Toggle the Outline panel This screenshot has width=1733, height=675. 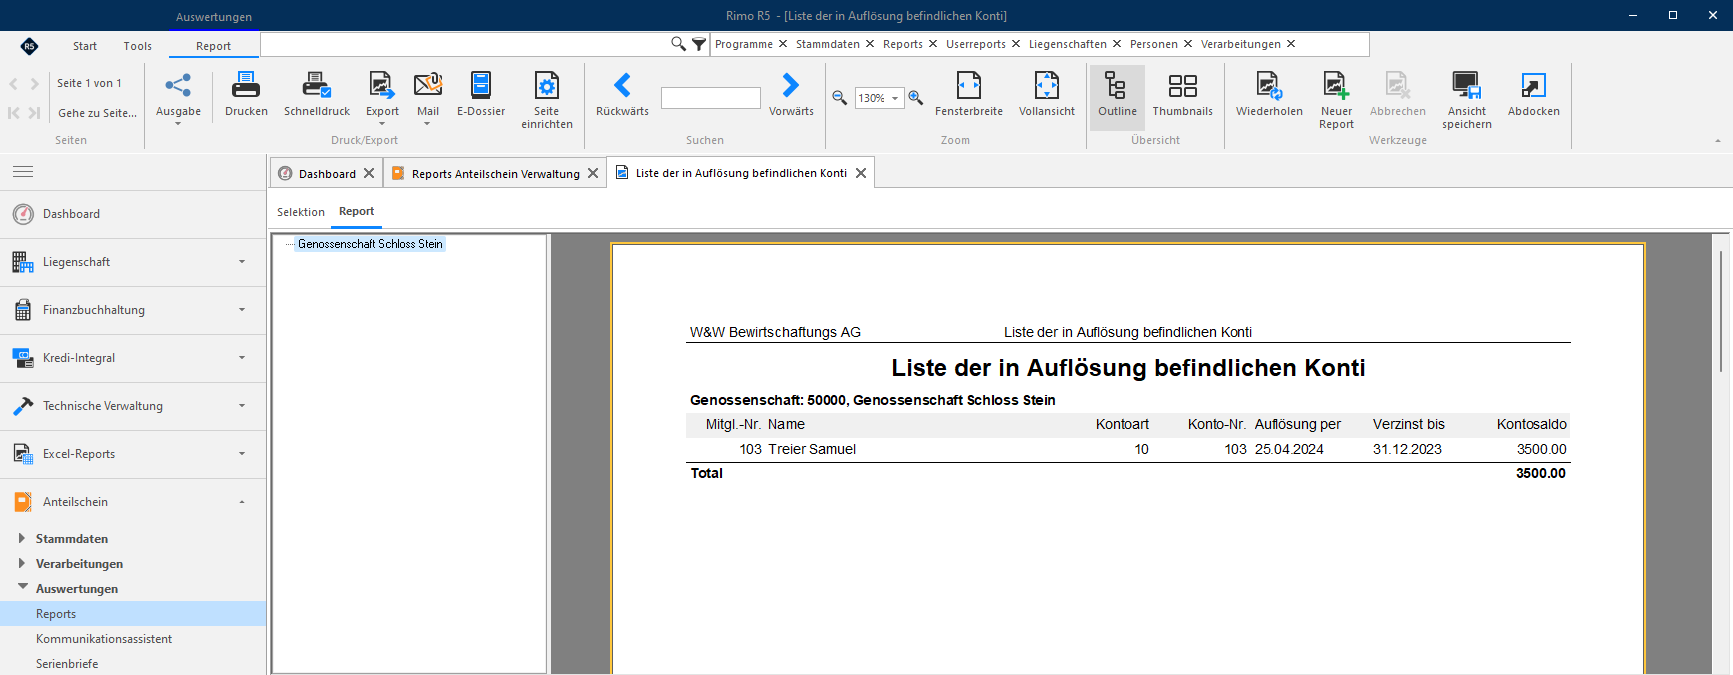point(1117,96)
